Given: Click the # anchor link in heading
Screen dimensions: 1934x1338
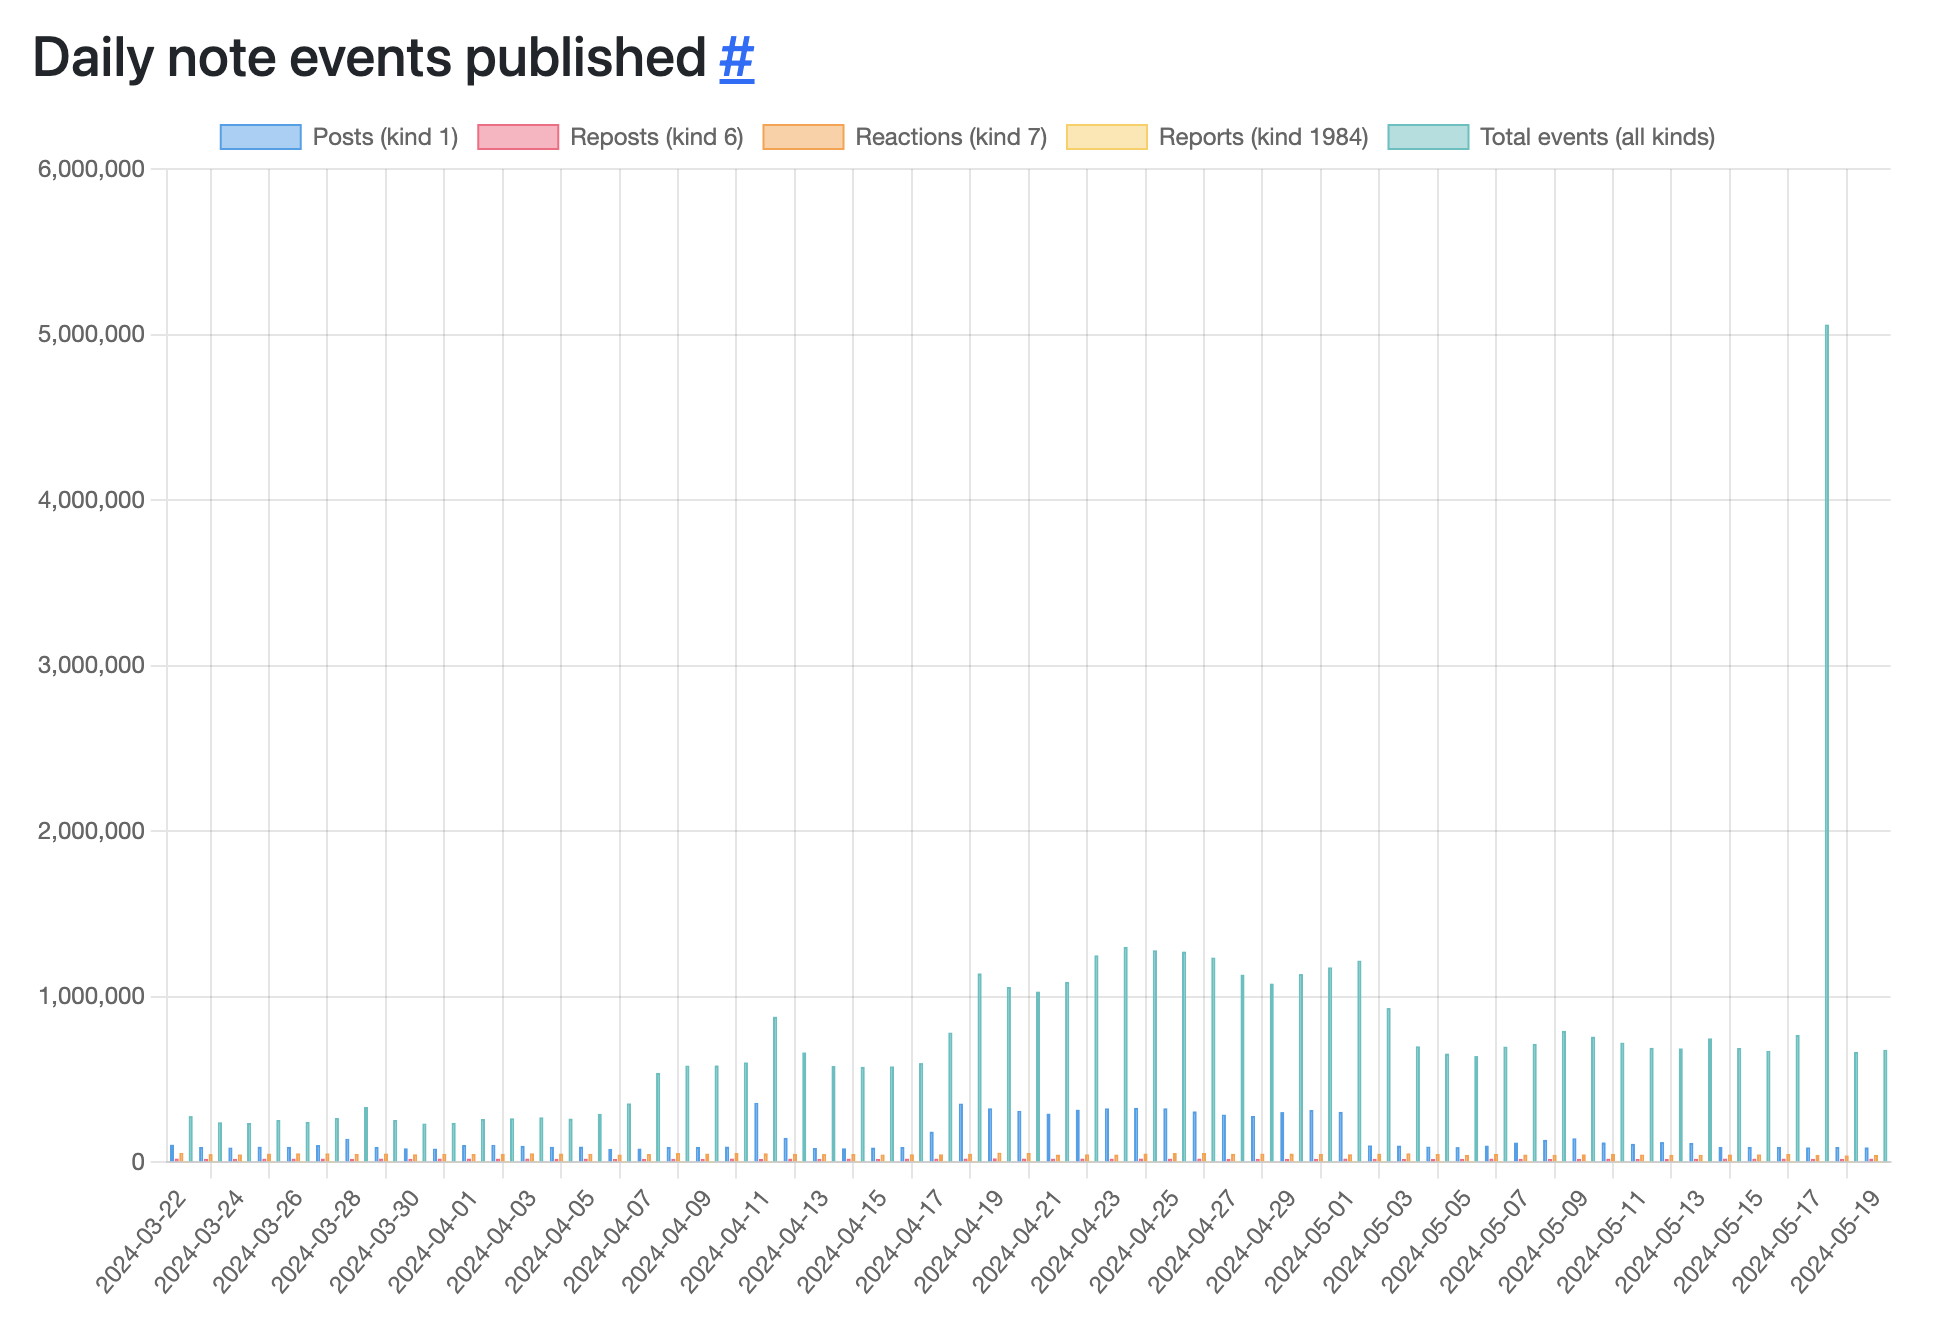Looking at the screenshot, I should click(736, 58).
